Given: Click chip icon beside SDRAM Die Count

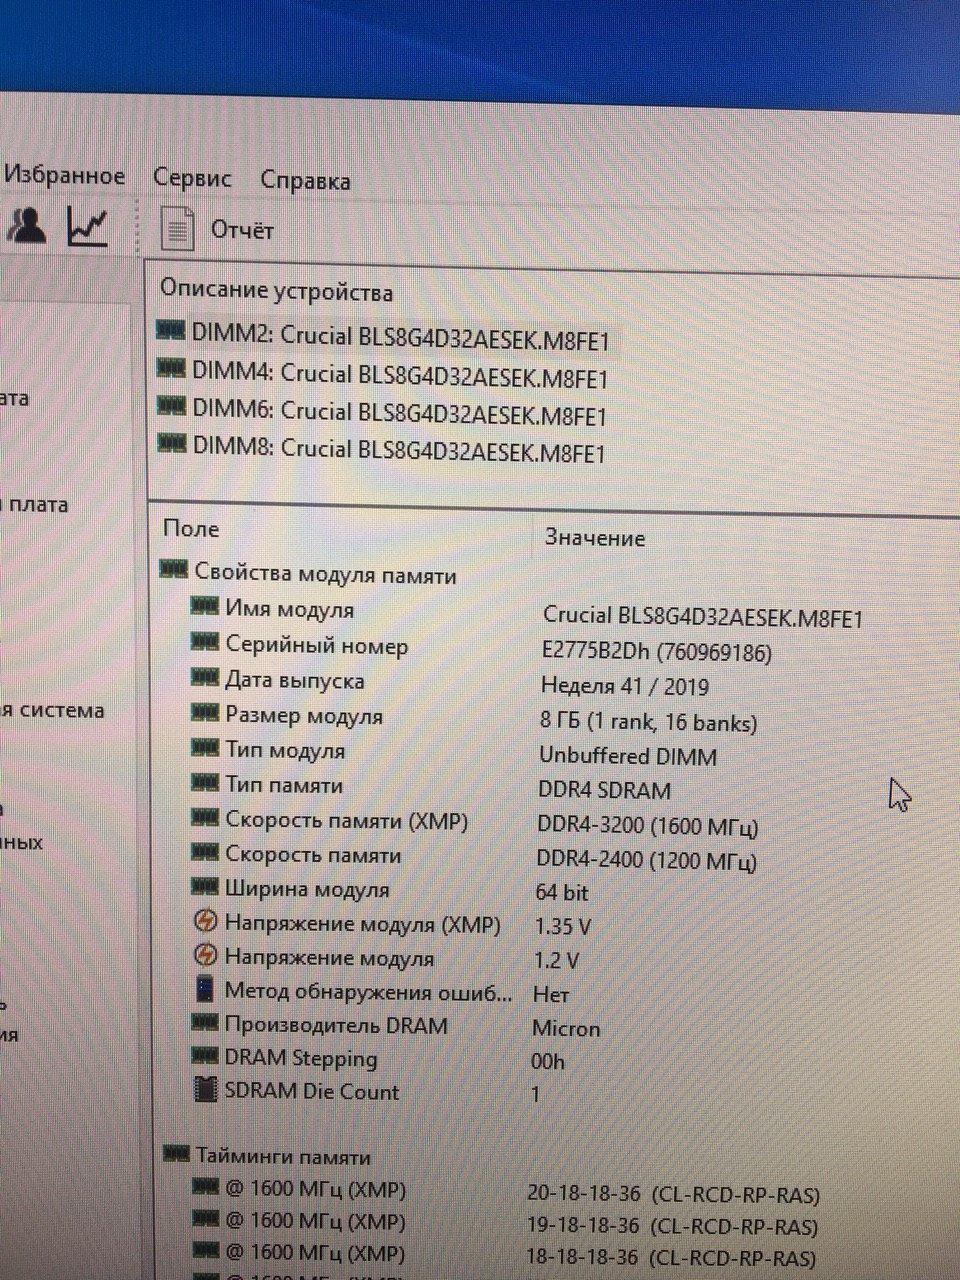Looking at the screenshot, I should click(205, 1090).
